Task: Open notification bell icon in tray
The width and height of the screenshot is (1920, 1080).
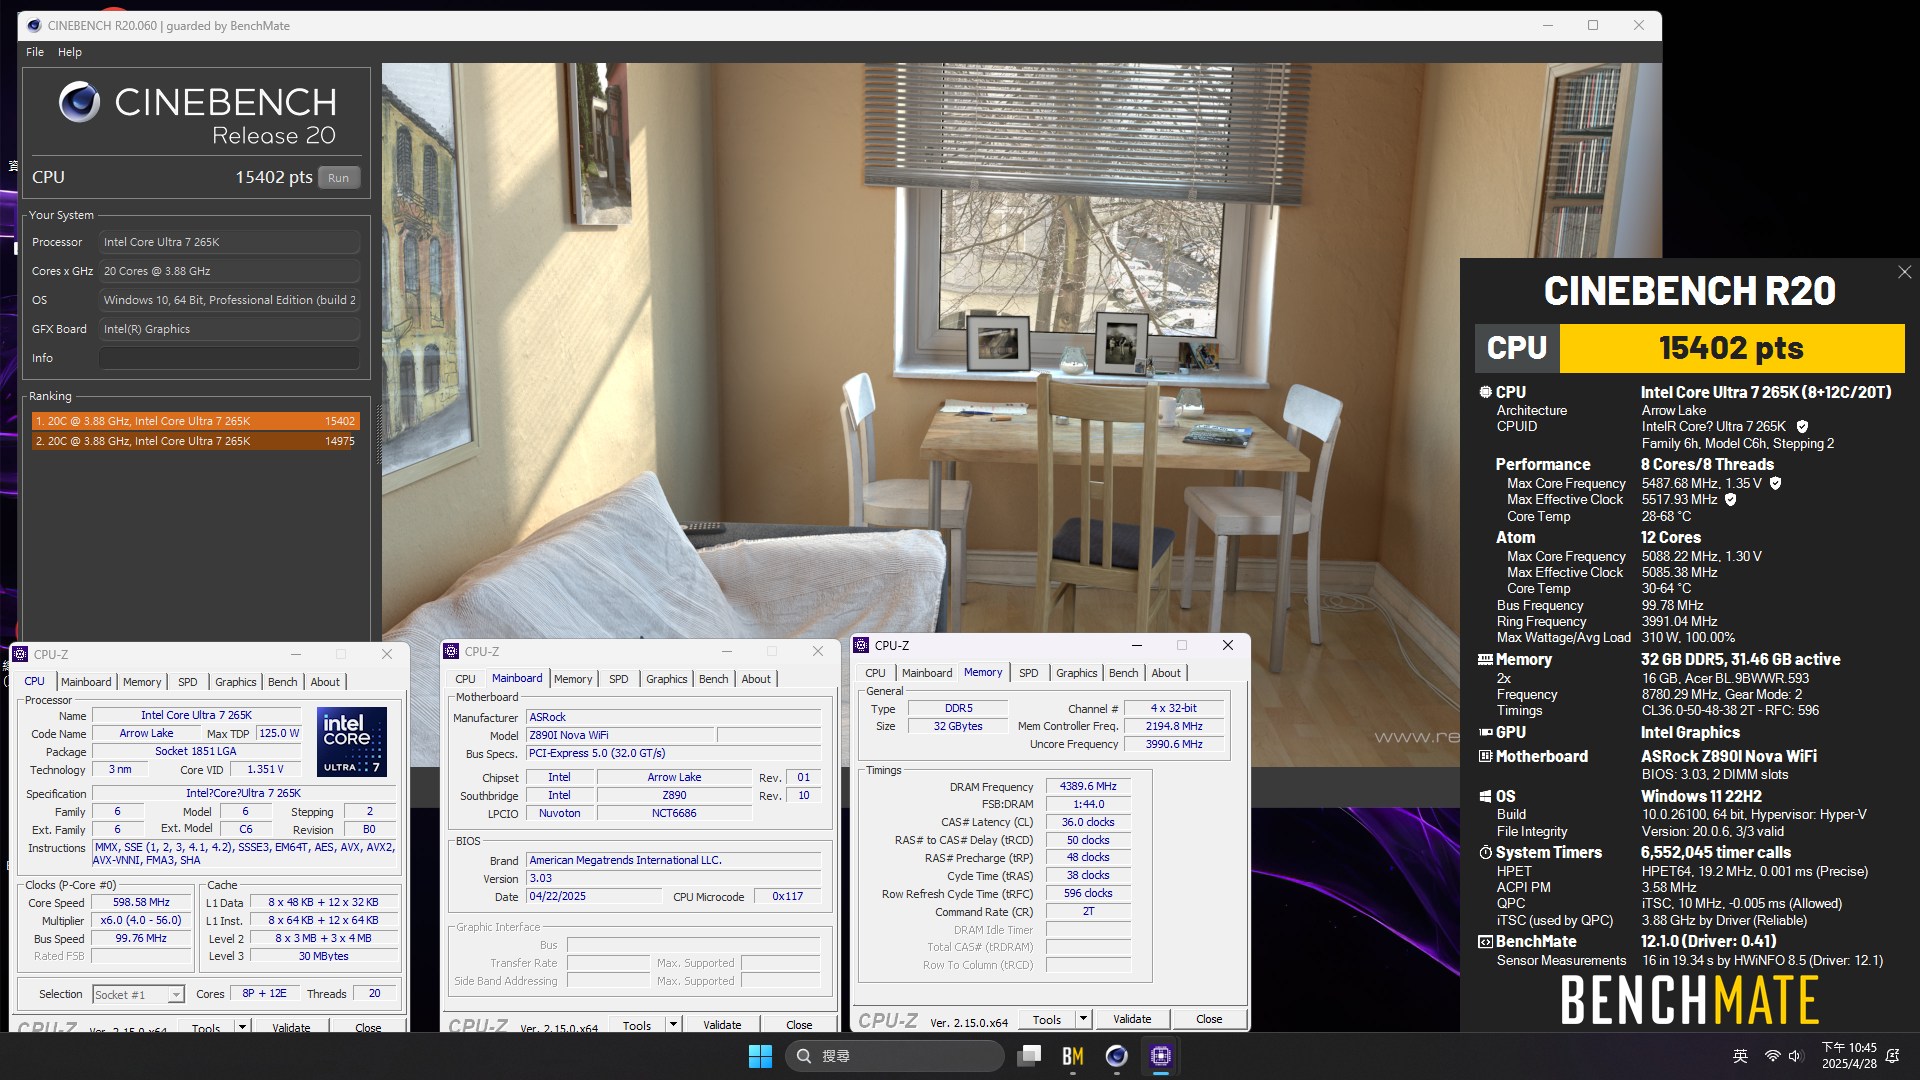Action: tap(1892, 1056)
